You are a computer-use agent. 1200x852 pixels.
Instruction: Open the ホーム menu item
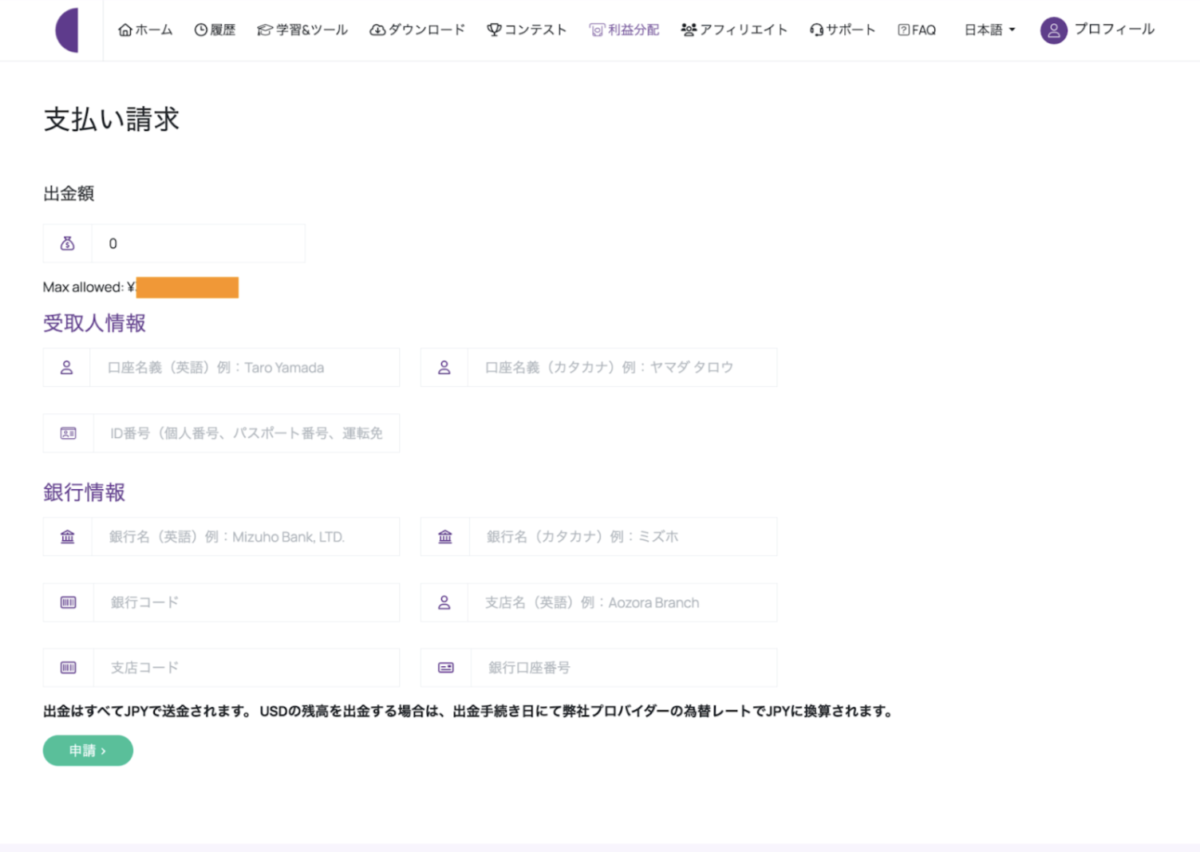pyautogui.click(x=145, y=30)
